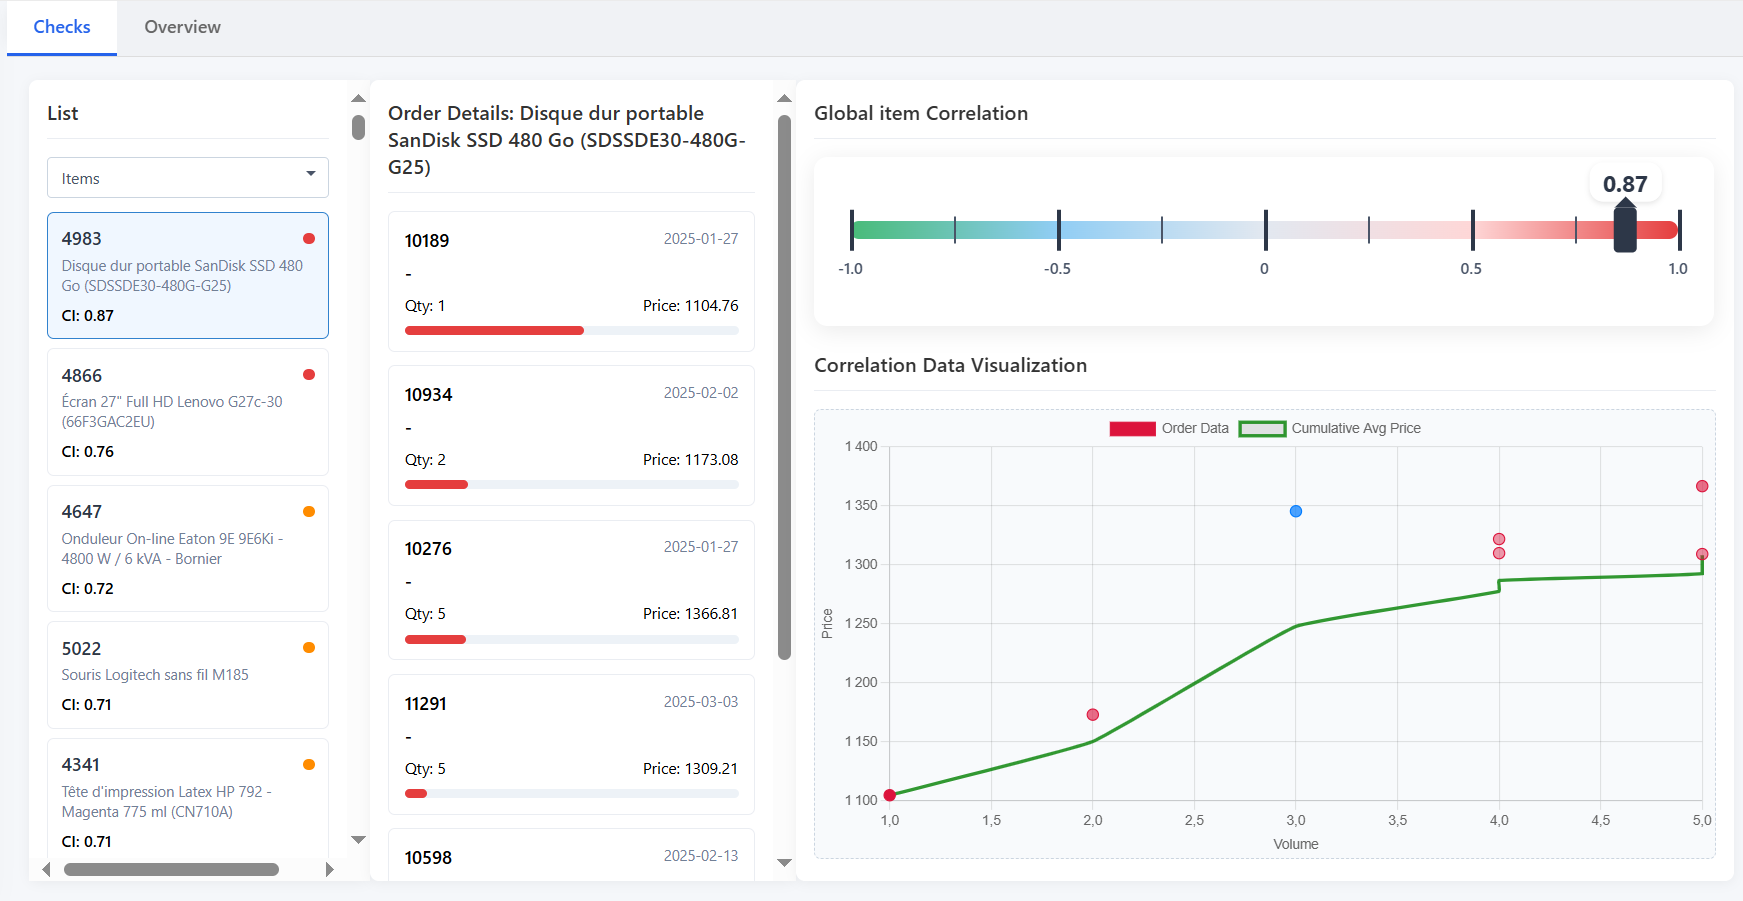1743x901 pixels.
Task: Open order 10934 card
Action: 571,435
